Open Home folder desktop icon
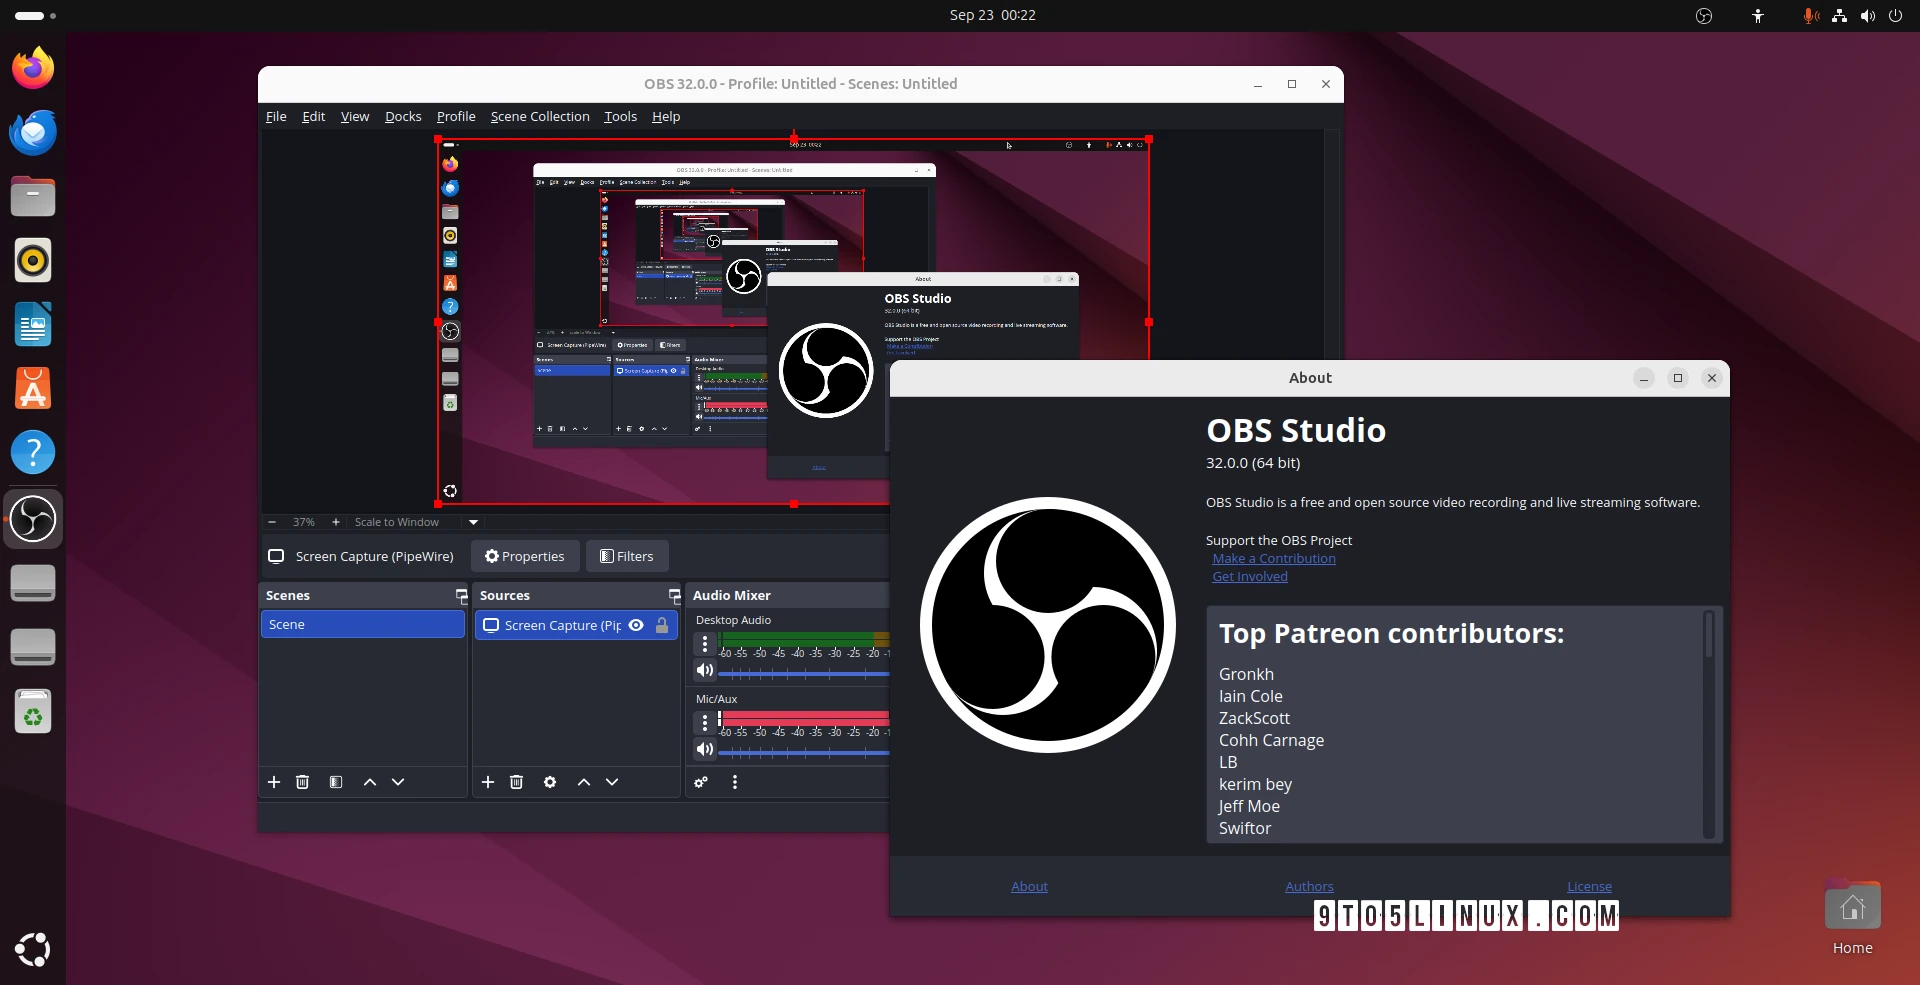The image size is (1920, 985). (x=1852, y=918)
